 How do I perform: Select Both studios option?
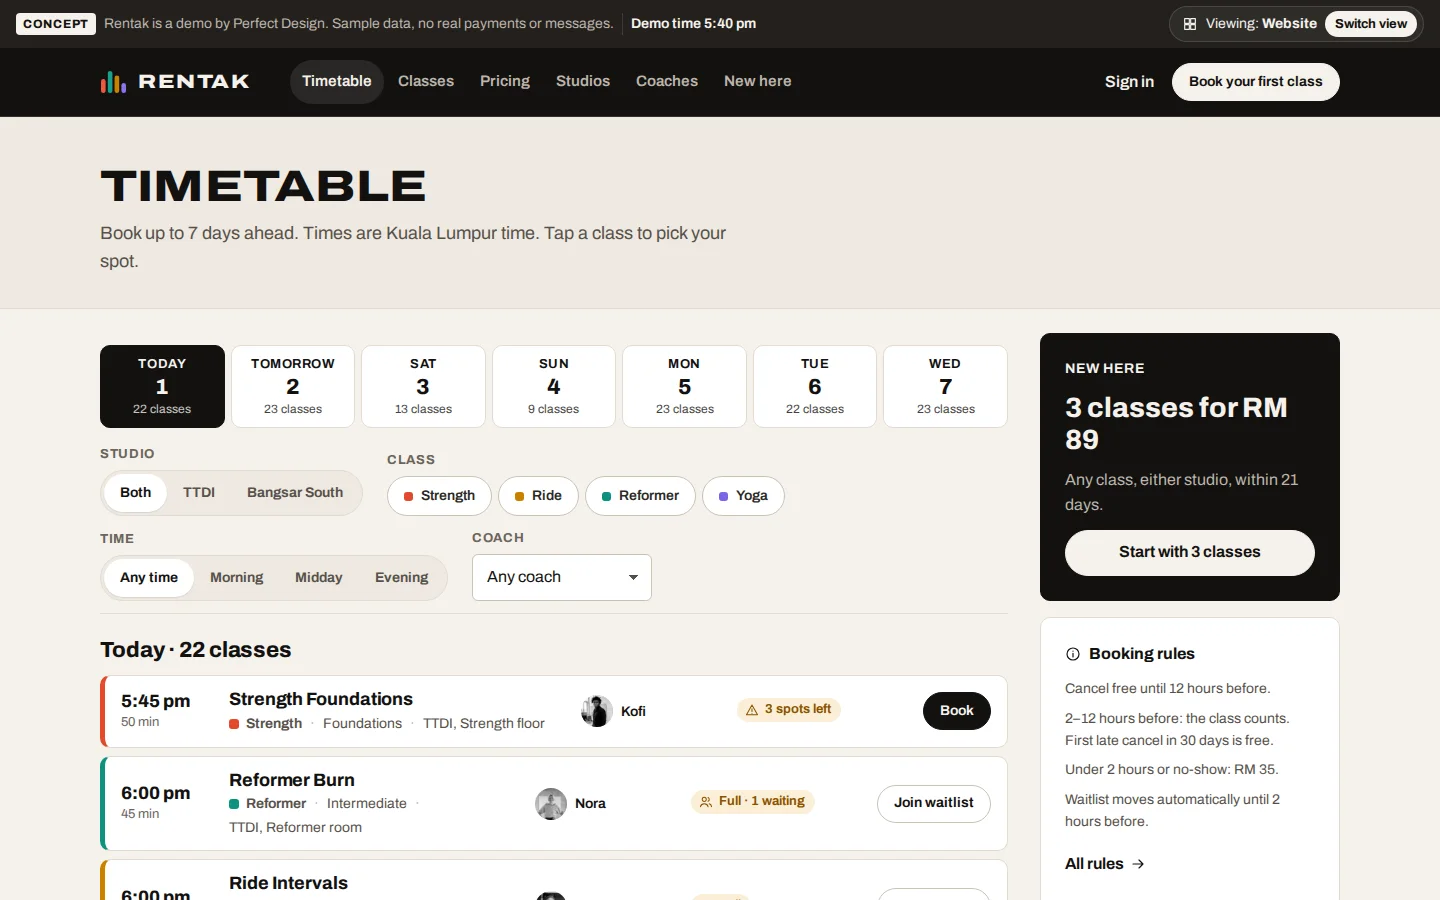pos(135,493)
